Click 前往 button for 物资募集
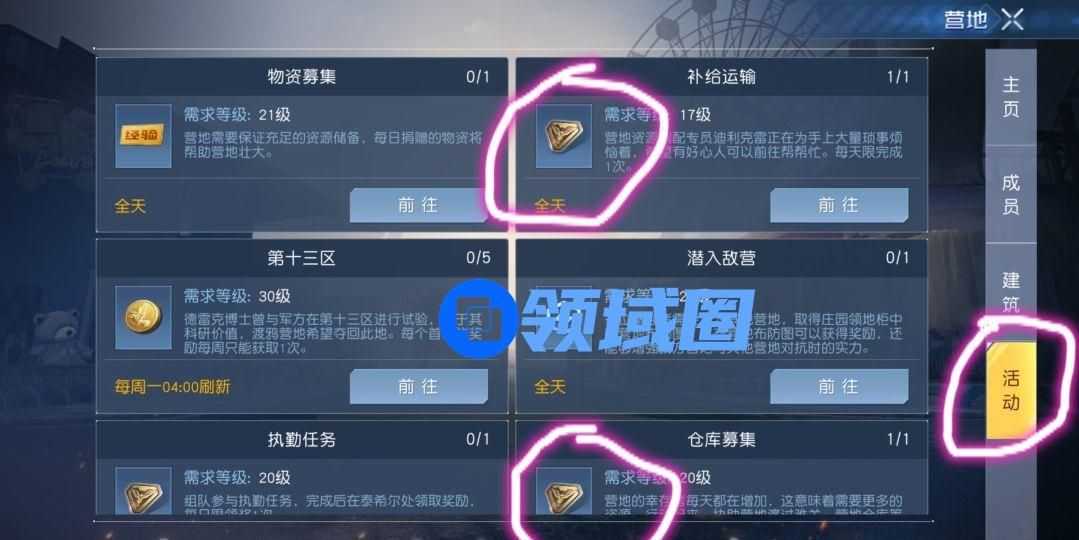1079x540 pixels. tap(418, 205)
